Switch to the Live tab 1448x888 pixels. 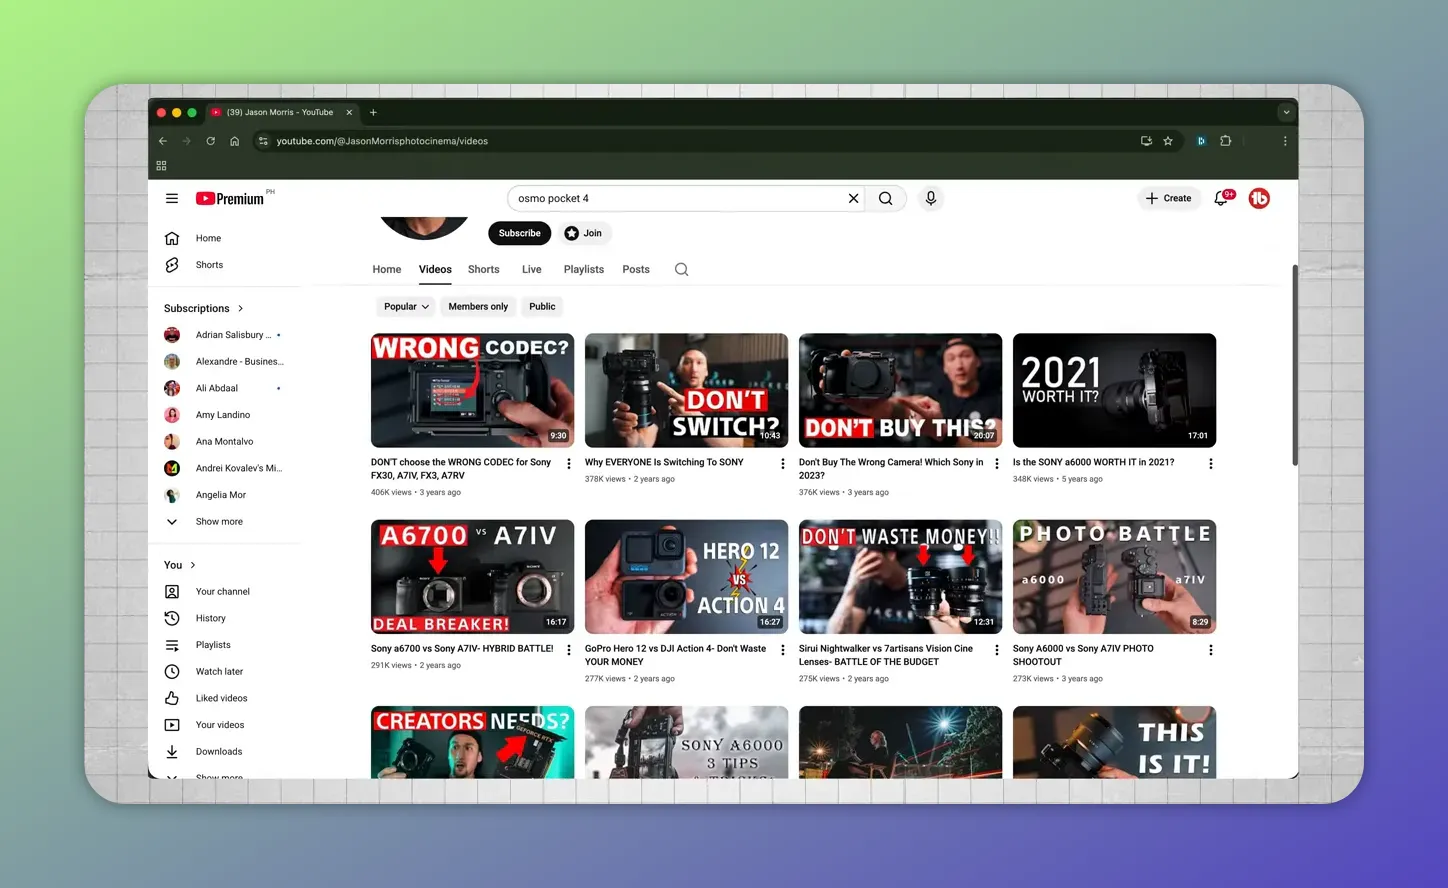pyautogui.click(x=532, y=270)
